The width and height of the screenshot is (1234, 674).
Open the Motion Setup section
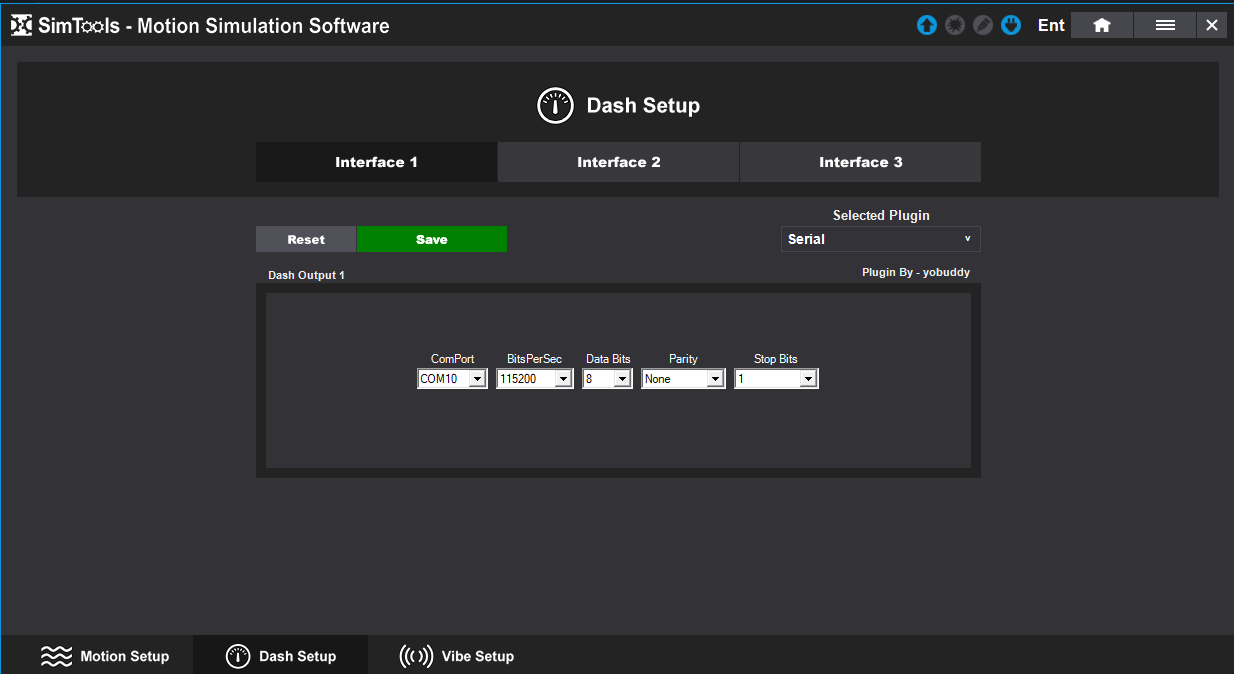click(x=105, y=656)
